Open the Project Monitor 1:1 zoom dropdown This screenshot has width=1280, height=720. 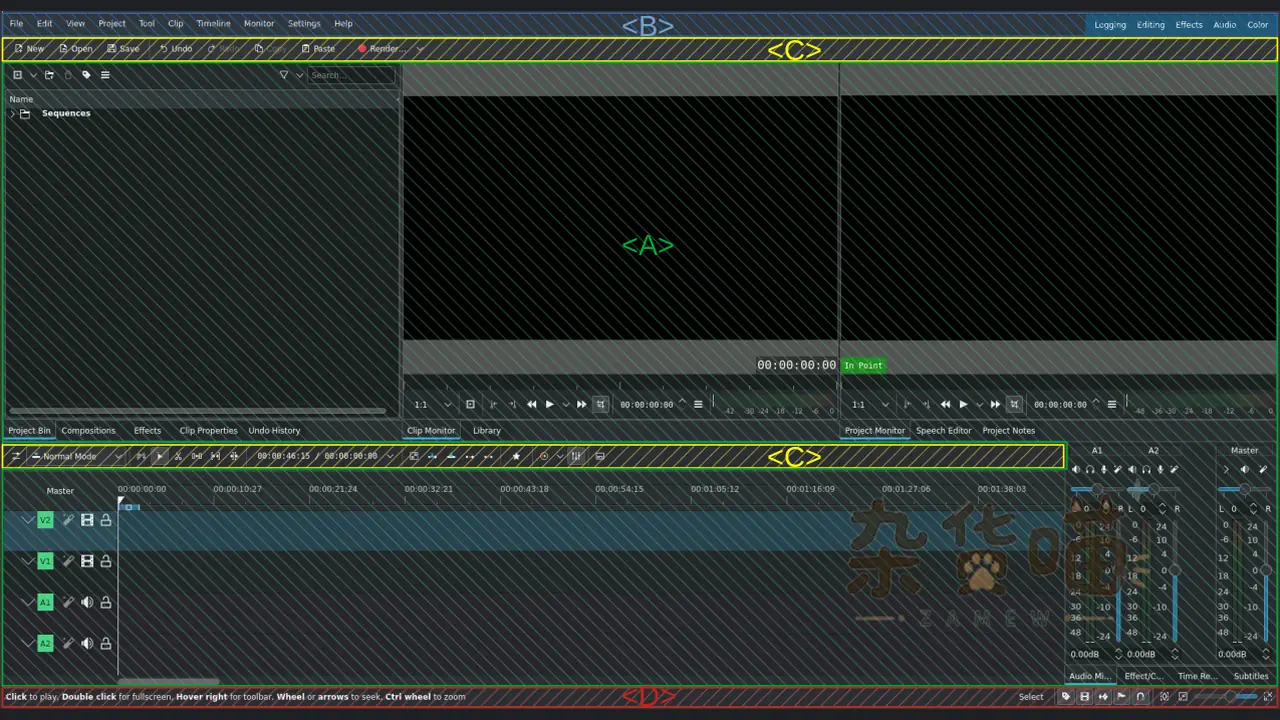pyautogui.click(x=870, y=404)
